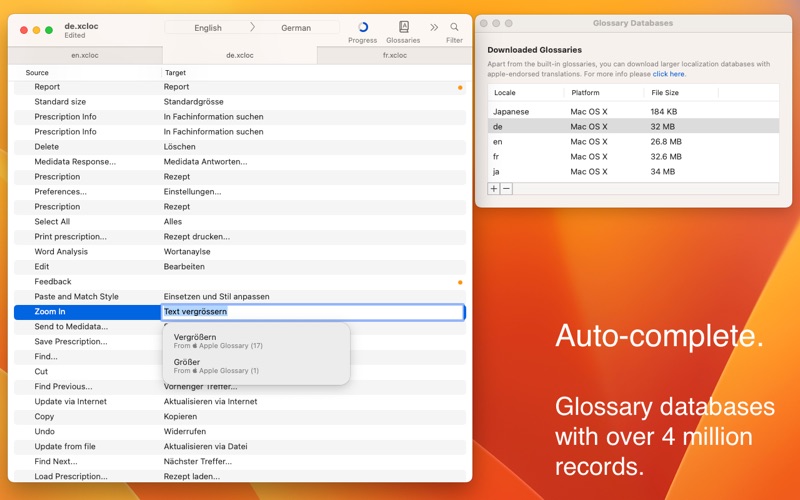Select the Word Analysis row
This screenshot has width=800, height=500.
point(240,252)
